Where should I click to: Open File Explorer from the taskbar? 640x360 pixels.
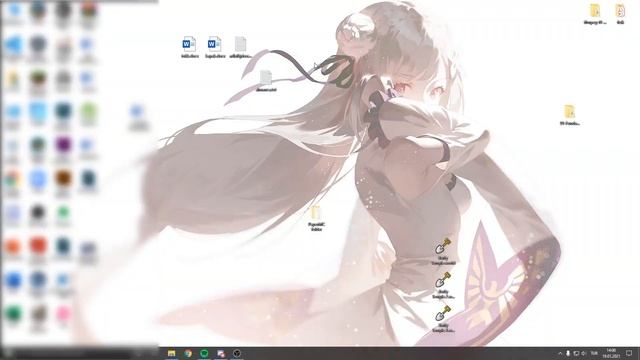point(171,353)
